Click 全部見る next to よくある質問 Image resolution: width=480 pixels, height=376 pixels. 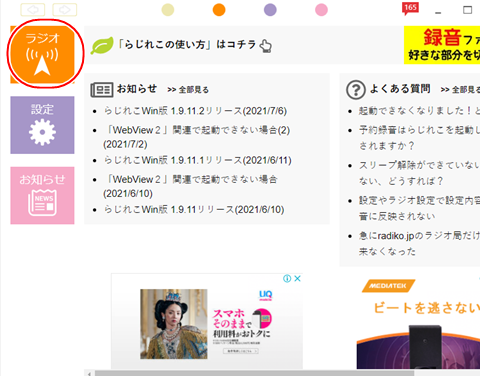(460, 90)
